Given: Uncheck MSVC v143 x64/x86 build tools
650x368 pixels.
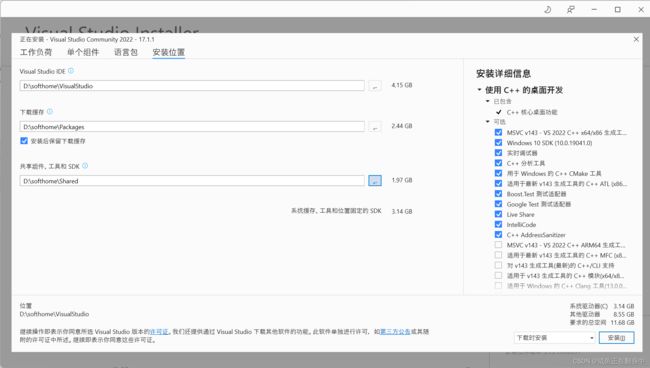Looking at the screenshot, I should pyautogui.click(x=498, y=133).
